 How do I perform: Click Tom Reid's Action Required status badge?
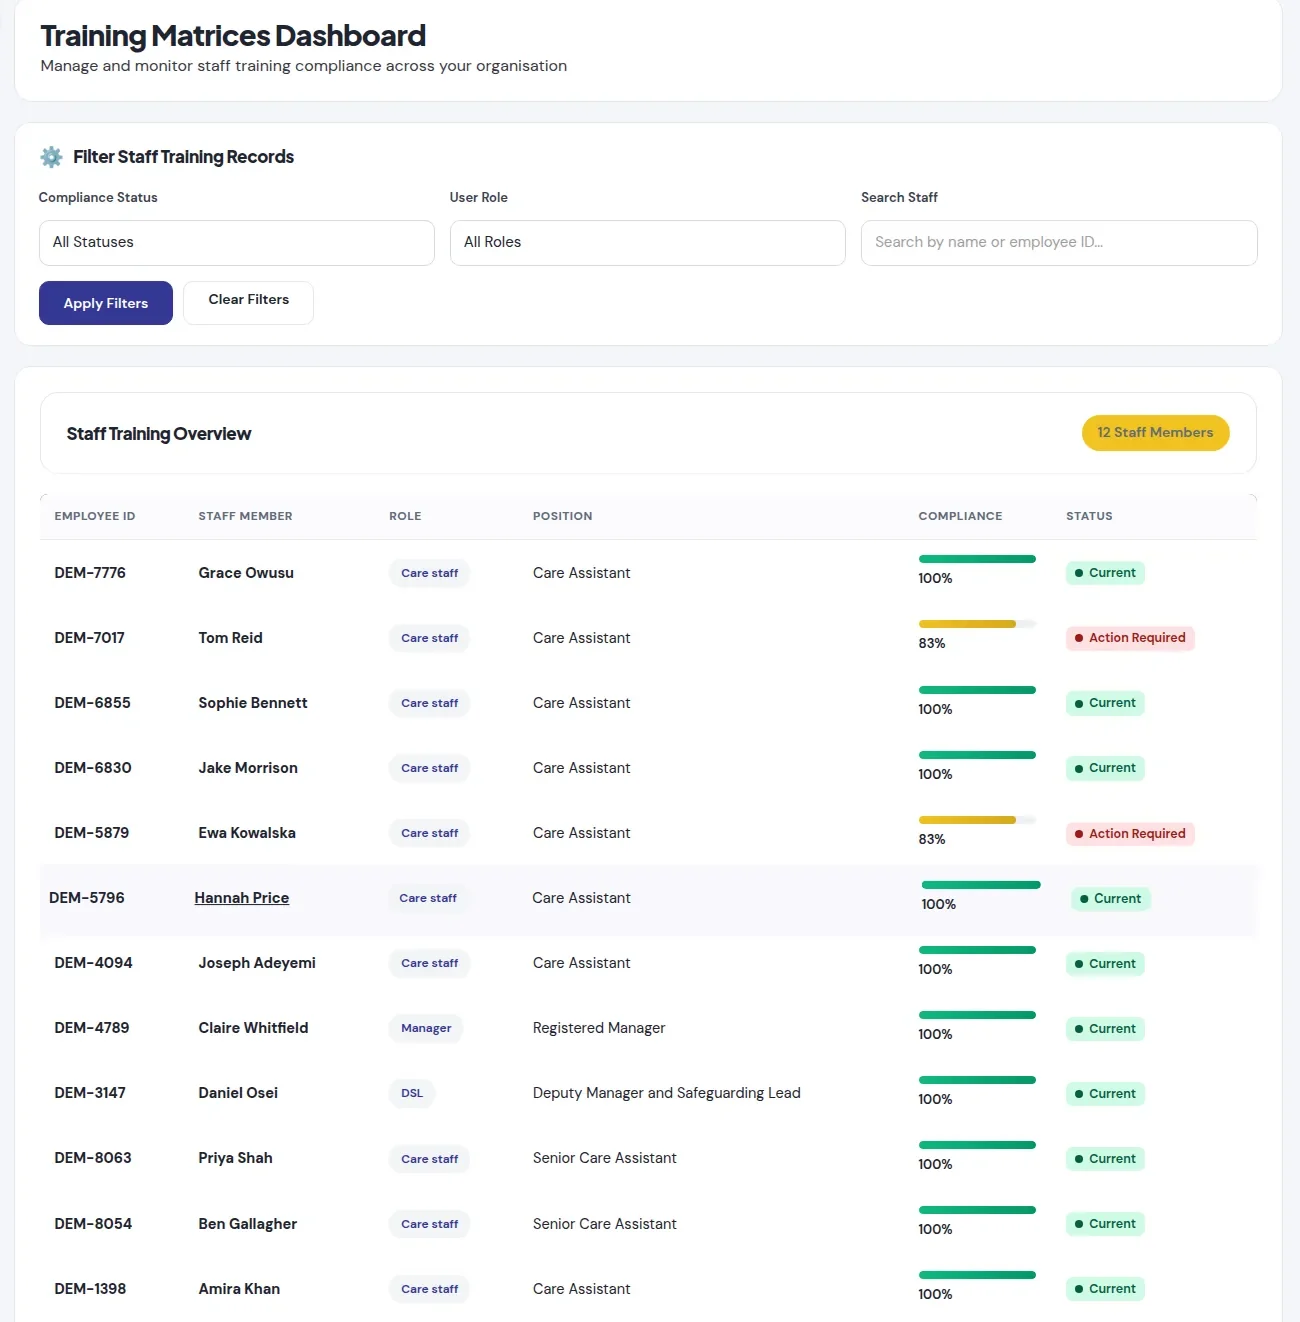pyautogui.click(x=1130, y=638)
